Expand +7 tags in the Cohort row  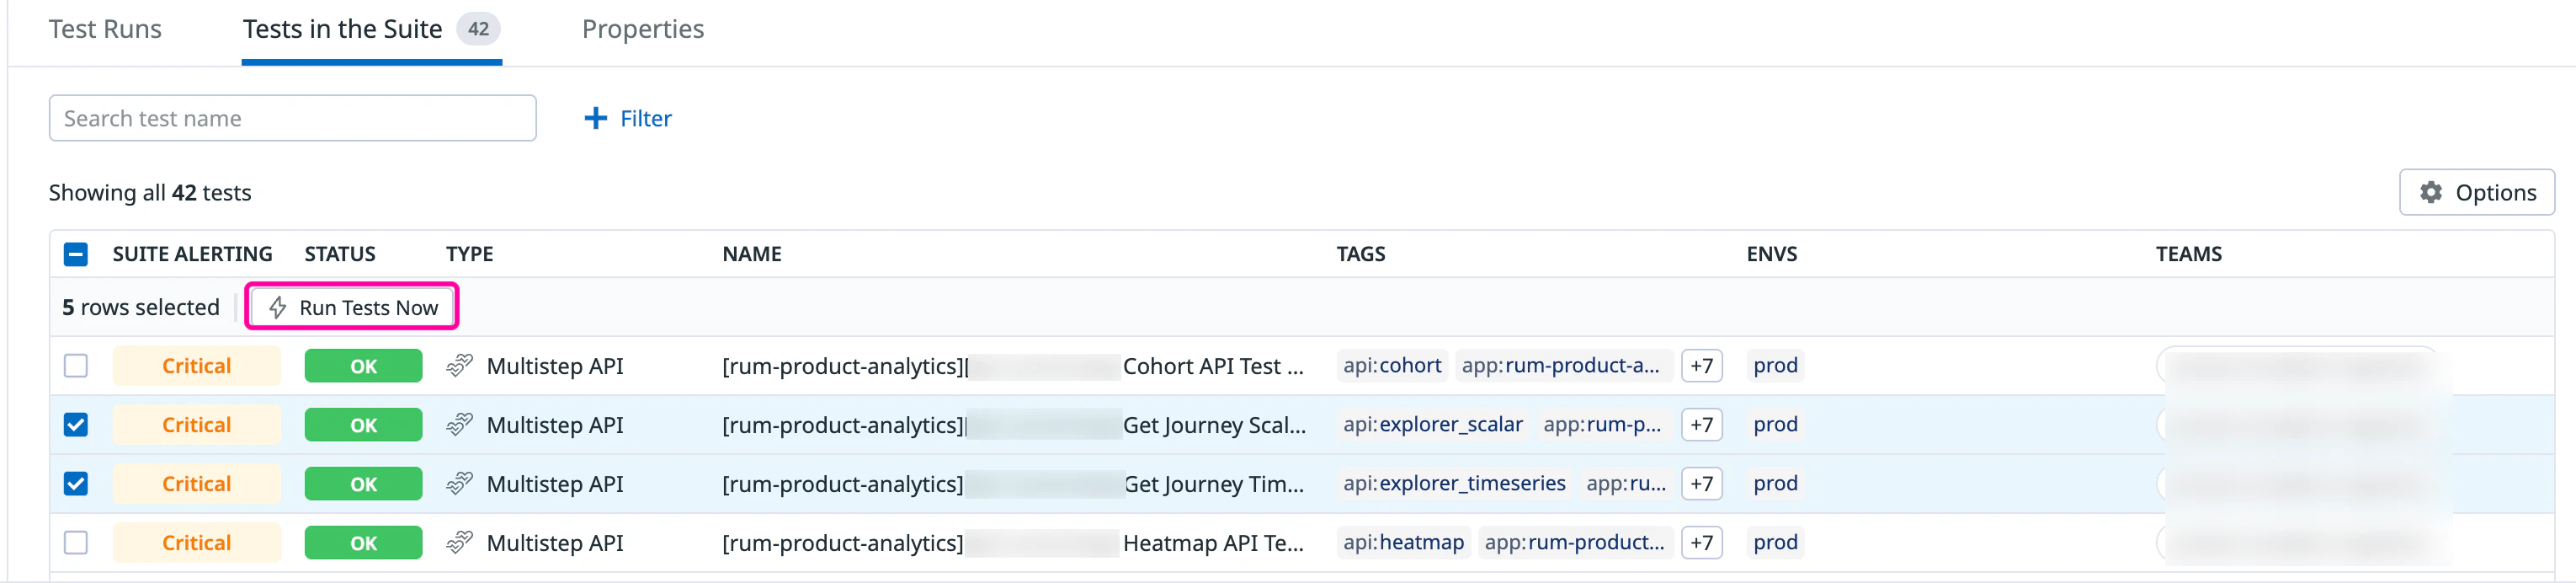coord(1700,366)
